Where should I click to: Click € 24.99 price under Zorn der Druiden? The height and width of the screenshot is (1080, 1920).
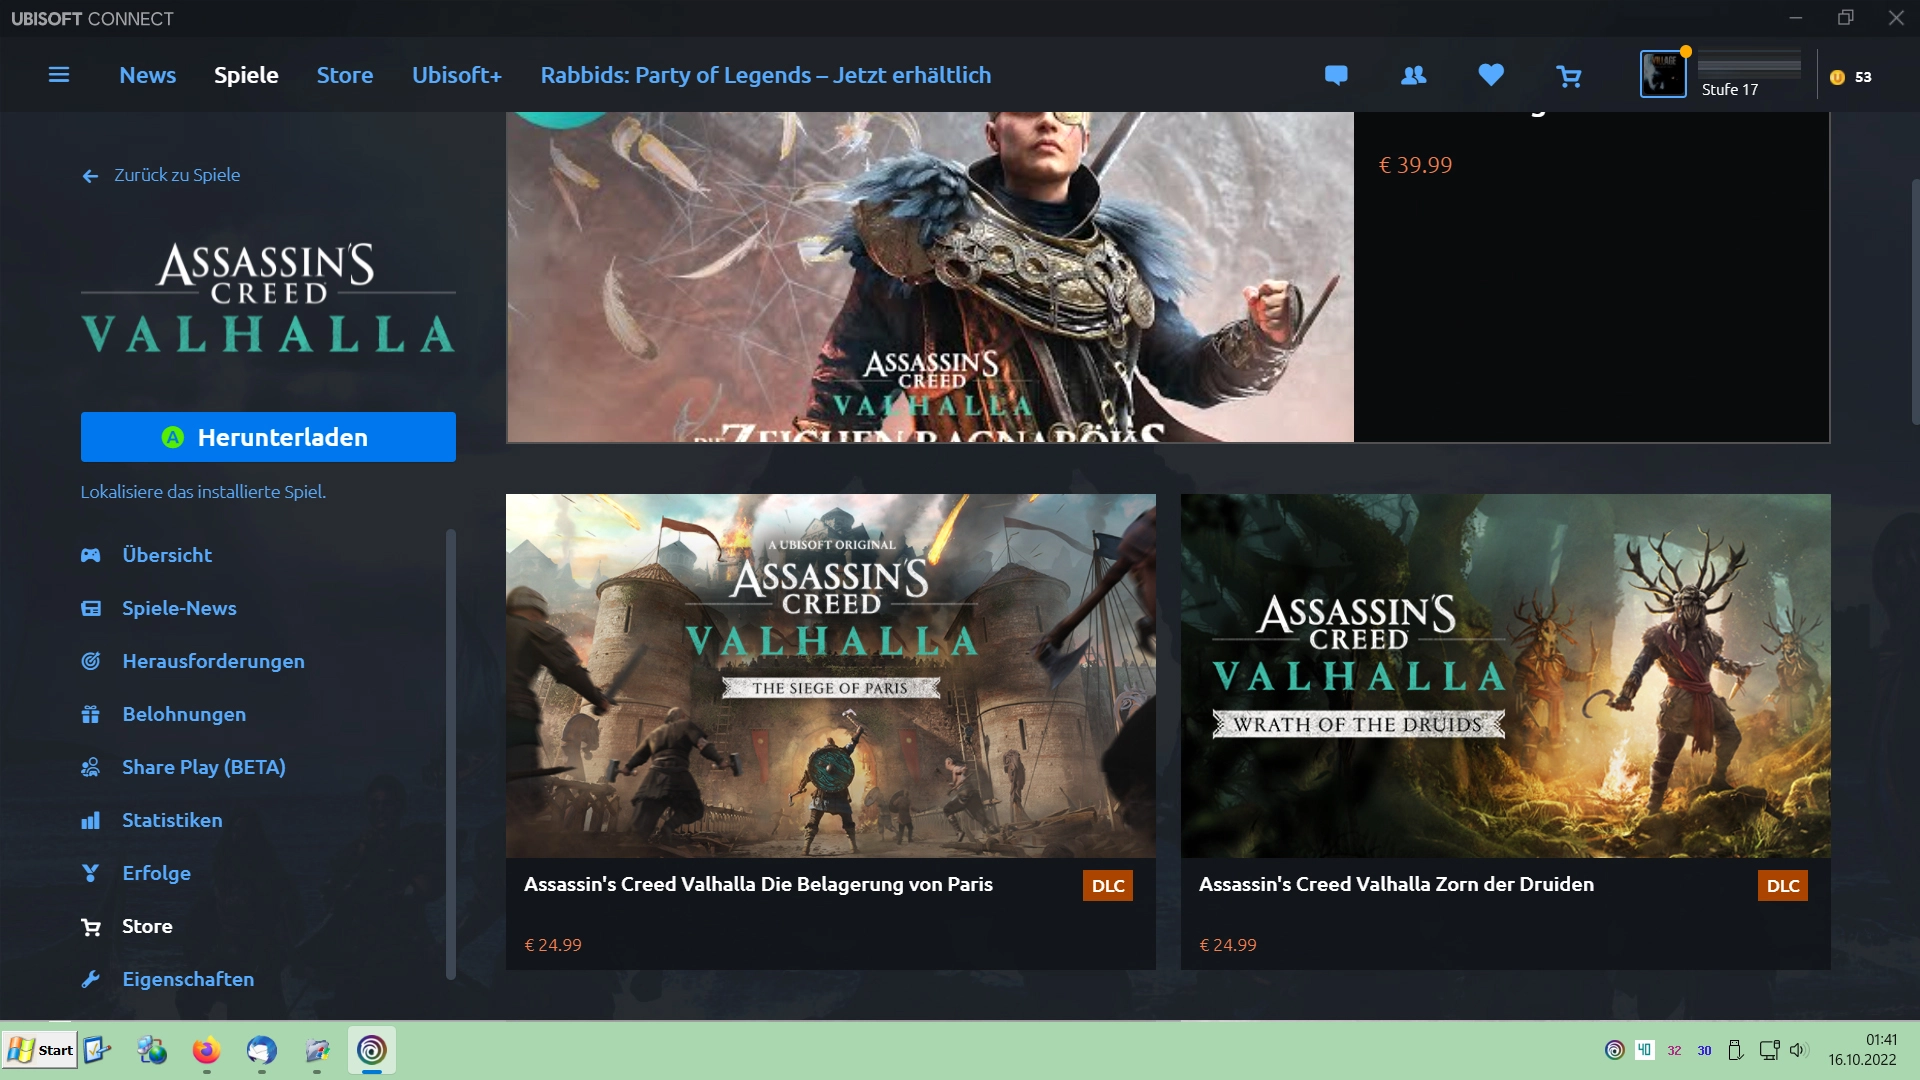tap(1228, 945)
